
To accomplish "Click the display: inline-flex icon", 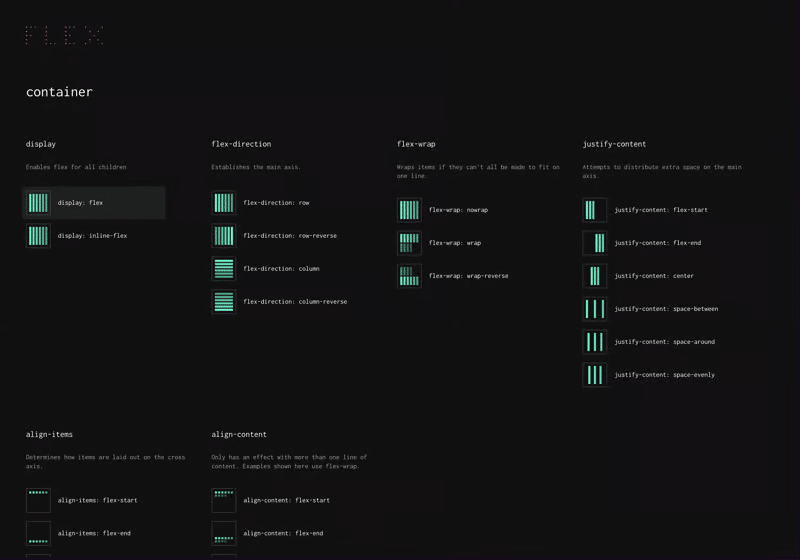I will [x=38, y=236].
